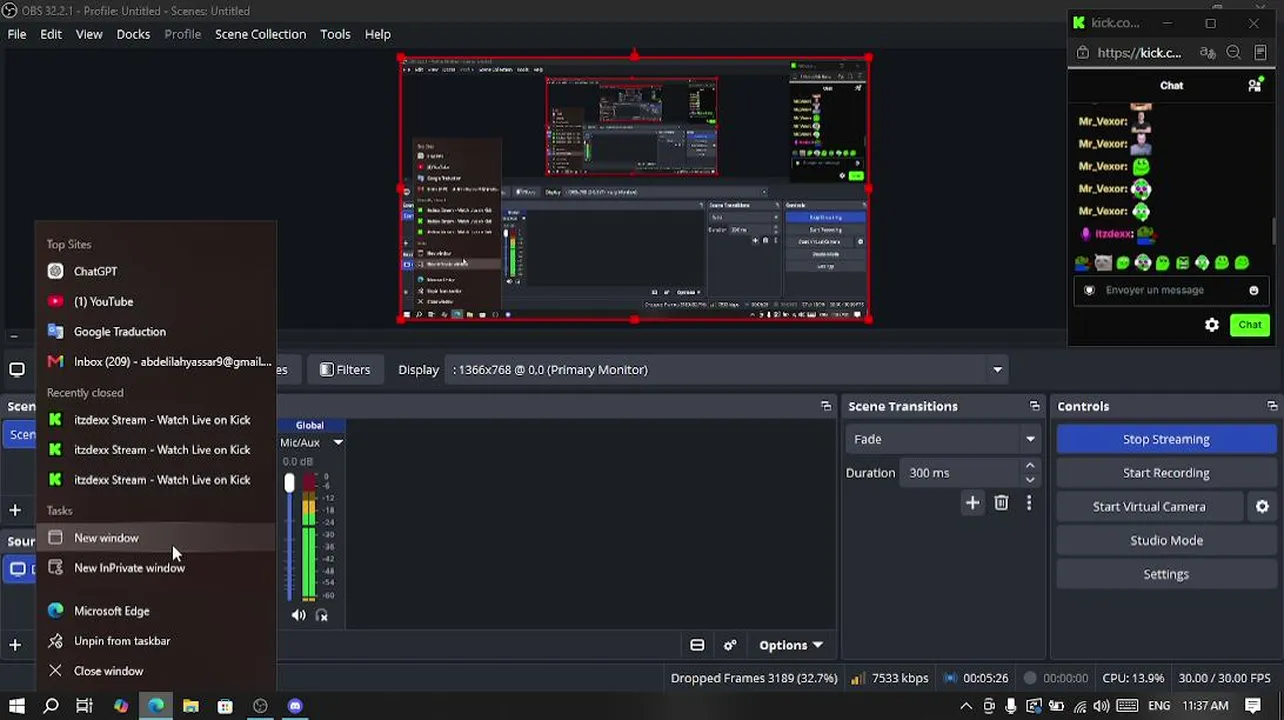Viewport: 1284px width, 720px height.
Task: Undock the Controls panel
Action: click(x=1272, y=406)
